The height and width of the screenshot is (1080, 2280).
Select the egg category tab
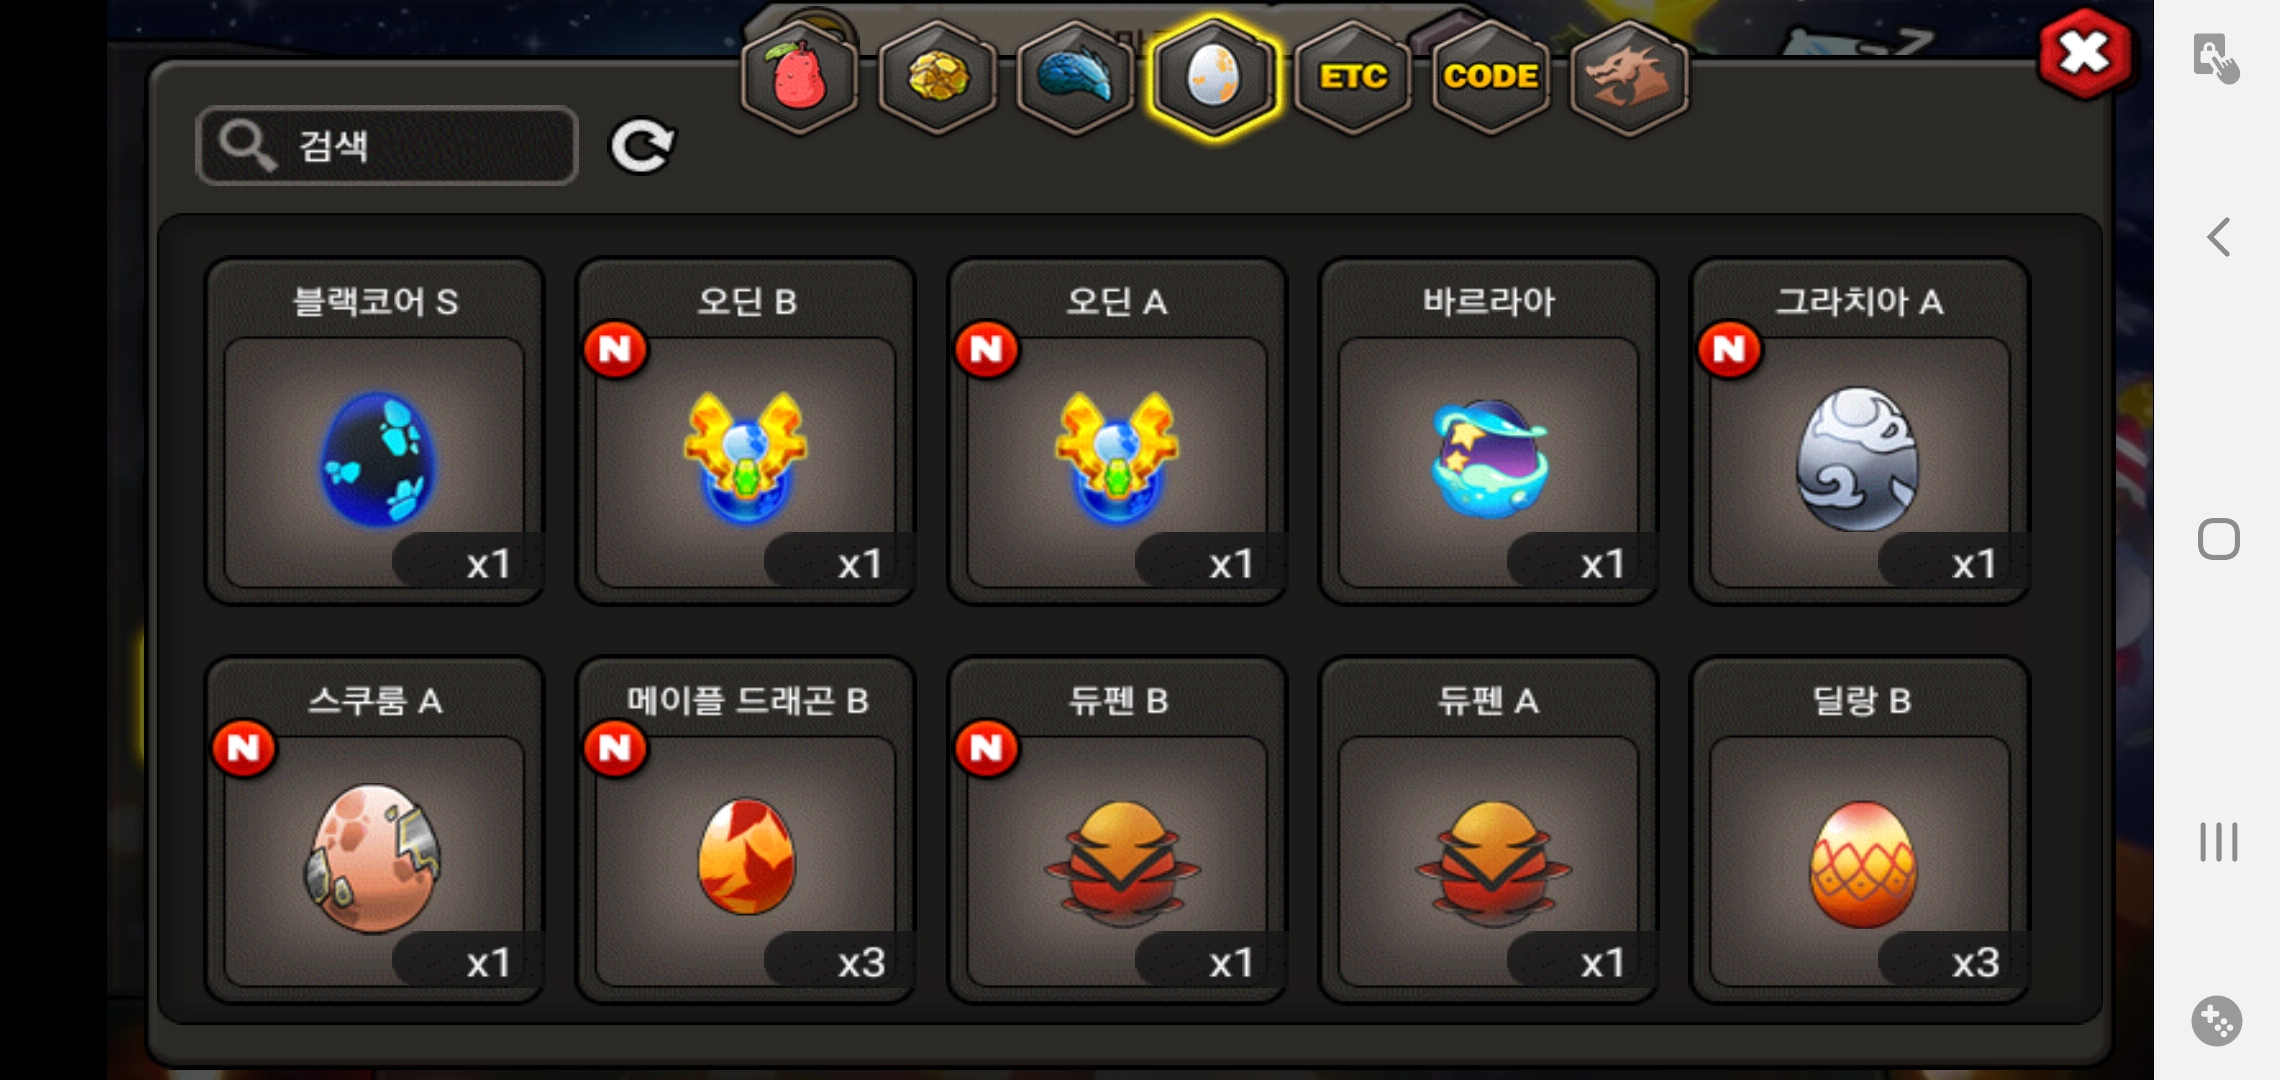point(1214,77)
